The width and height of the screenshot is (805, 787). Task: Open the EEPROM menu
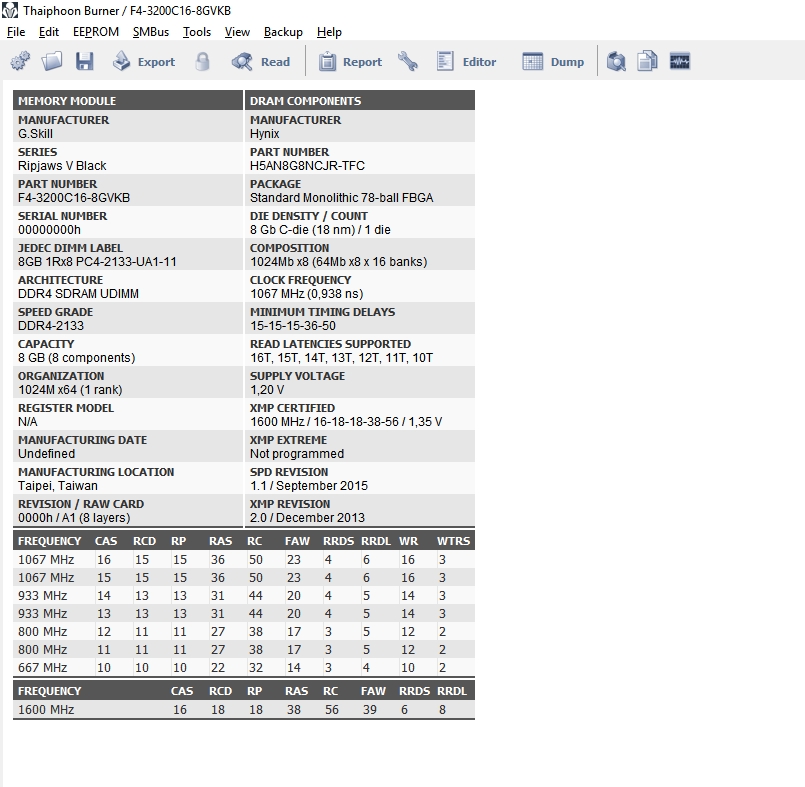click(x=96, y=32)
